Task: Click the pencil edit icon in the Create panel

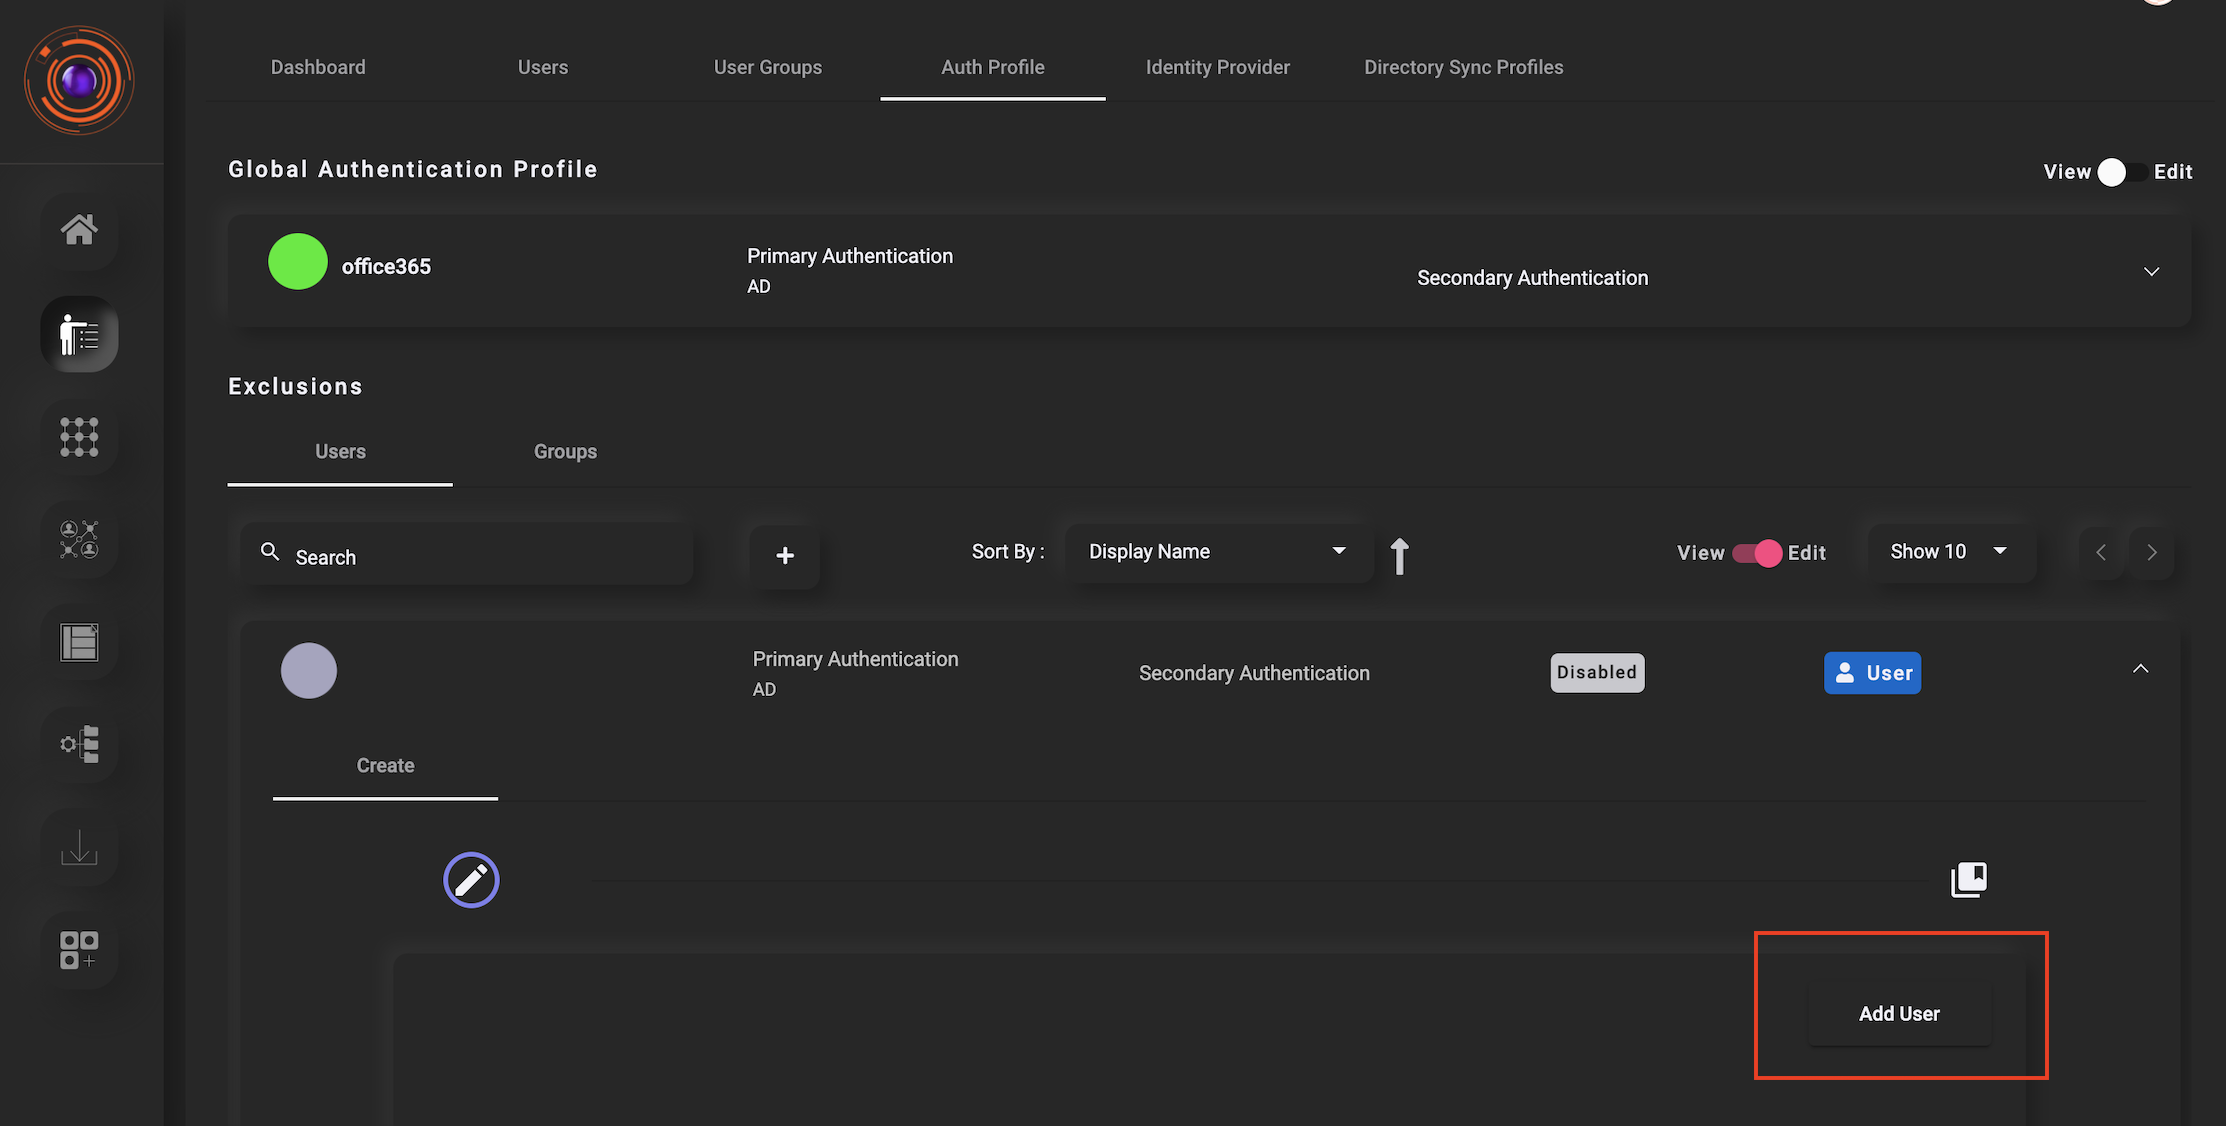Action: point(471,880)
